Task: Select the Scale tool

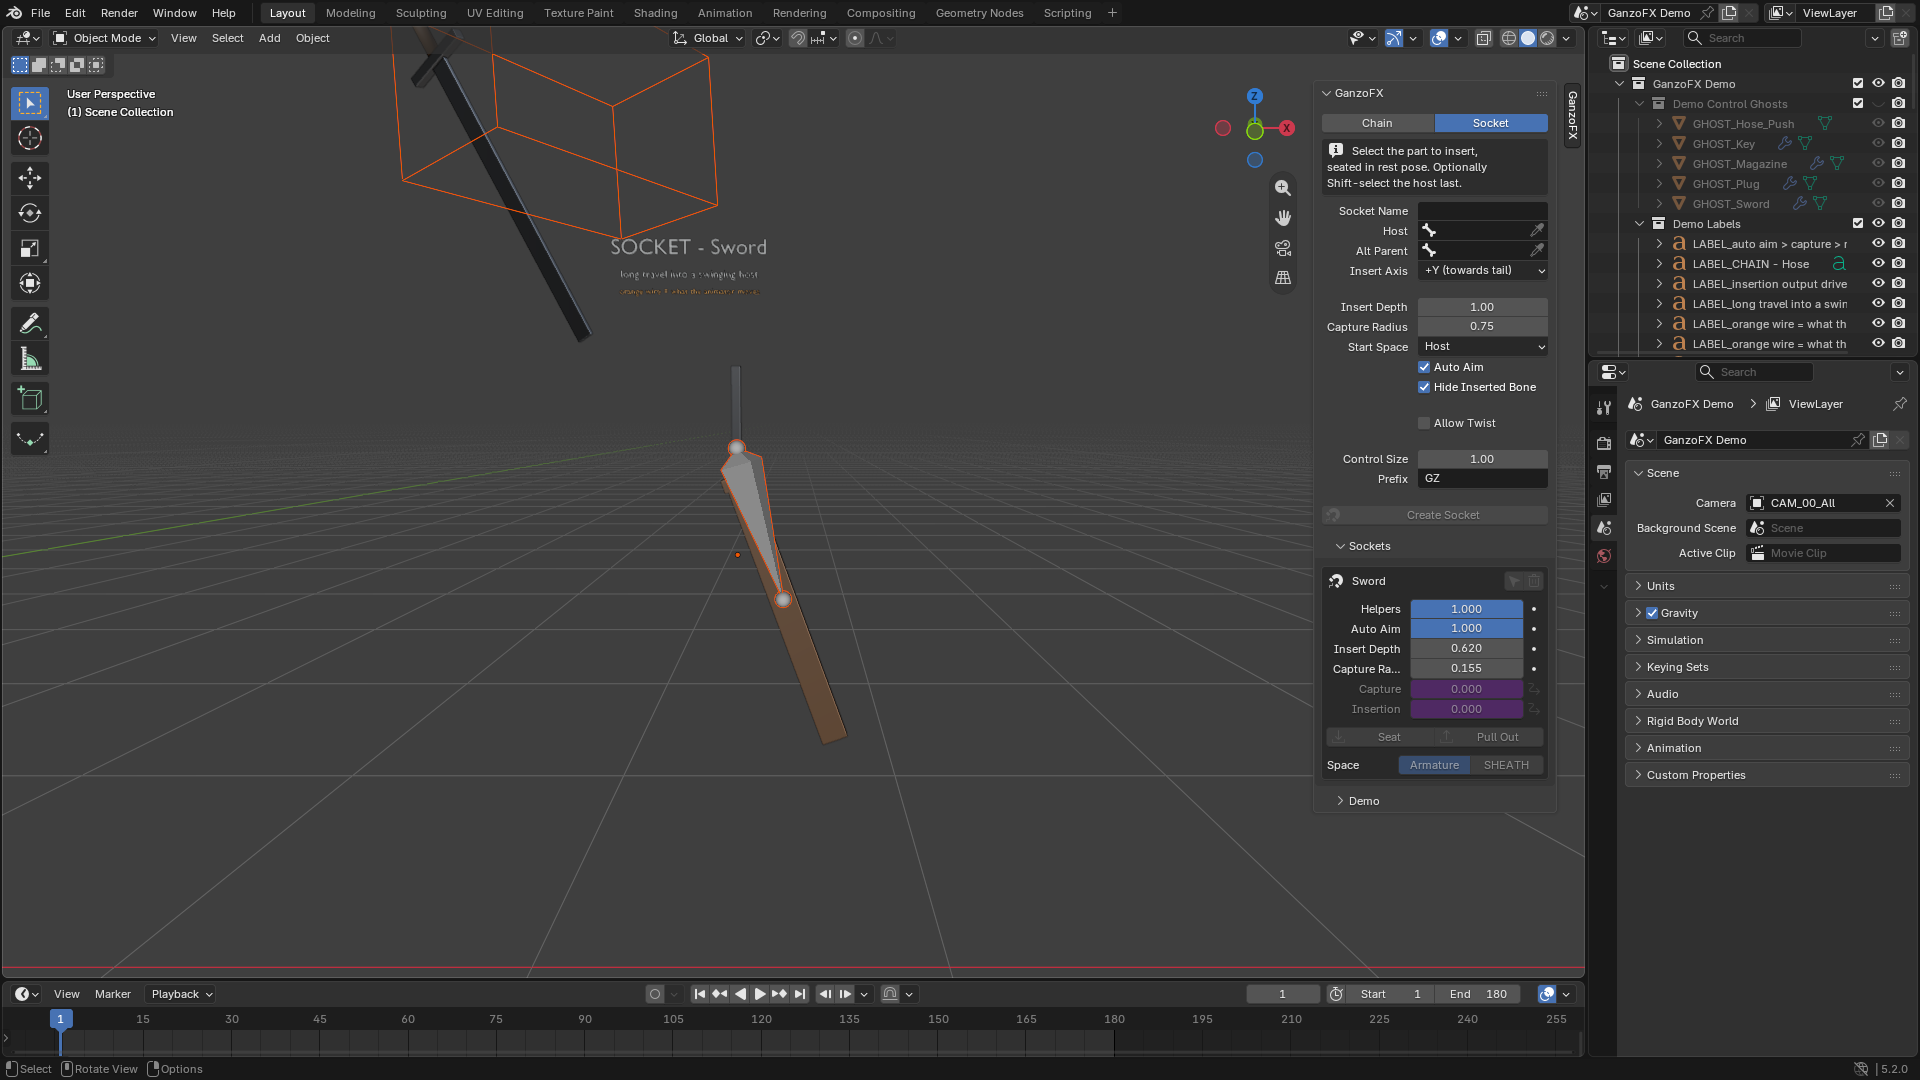Action: click(30, 248)
